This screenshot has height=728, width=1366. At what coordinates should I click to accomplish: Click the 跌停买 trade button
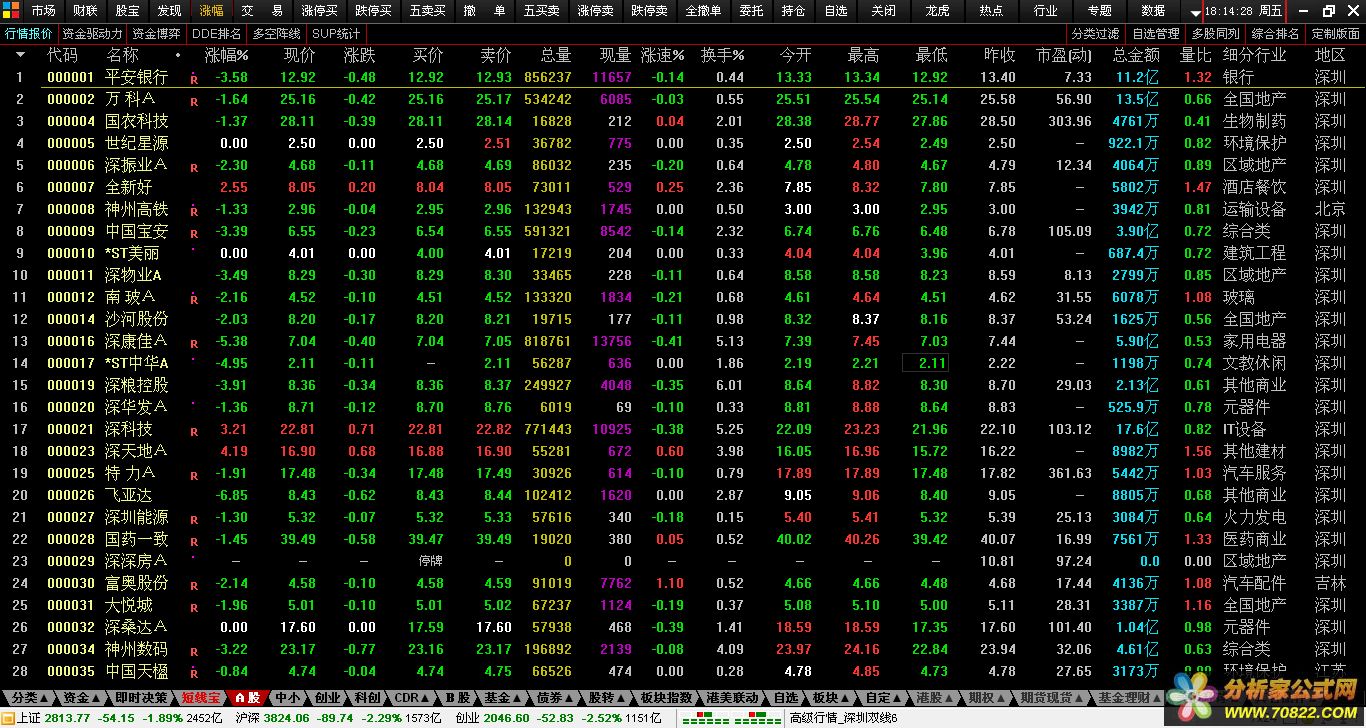coord(373,11)
